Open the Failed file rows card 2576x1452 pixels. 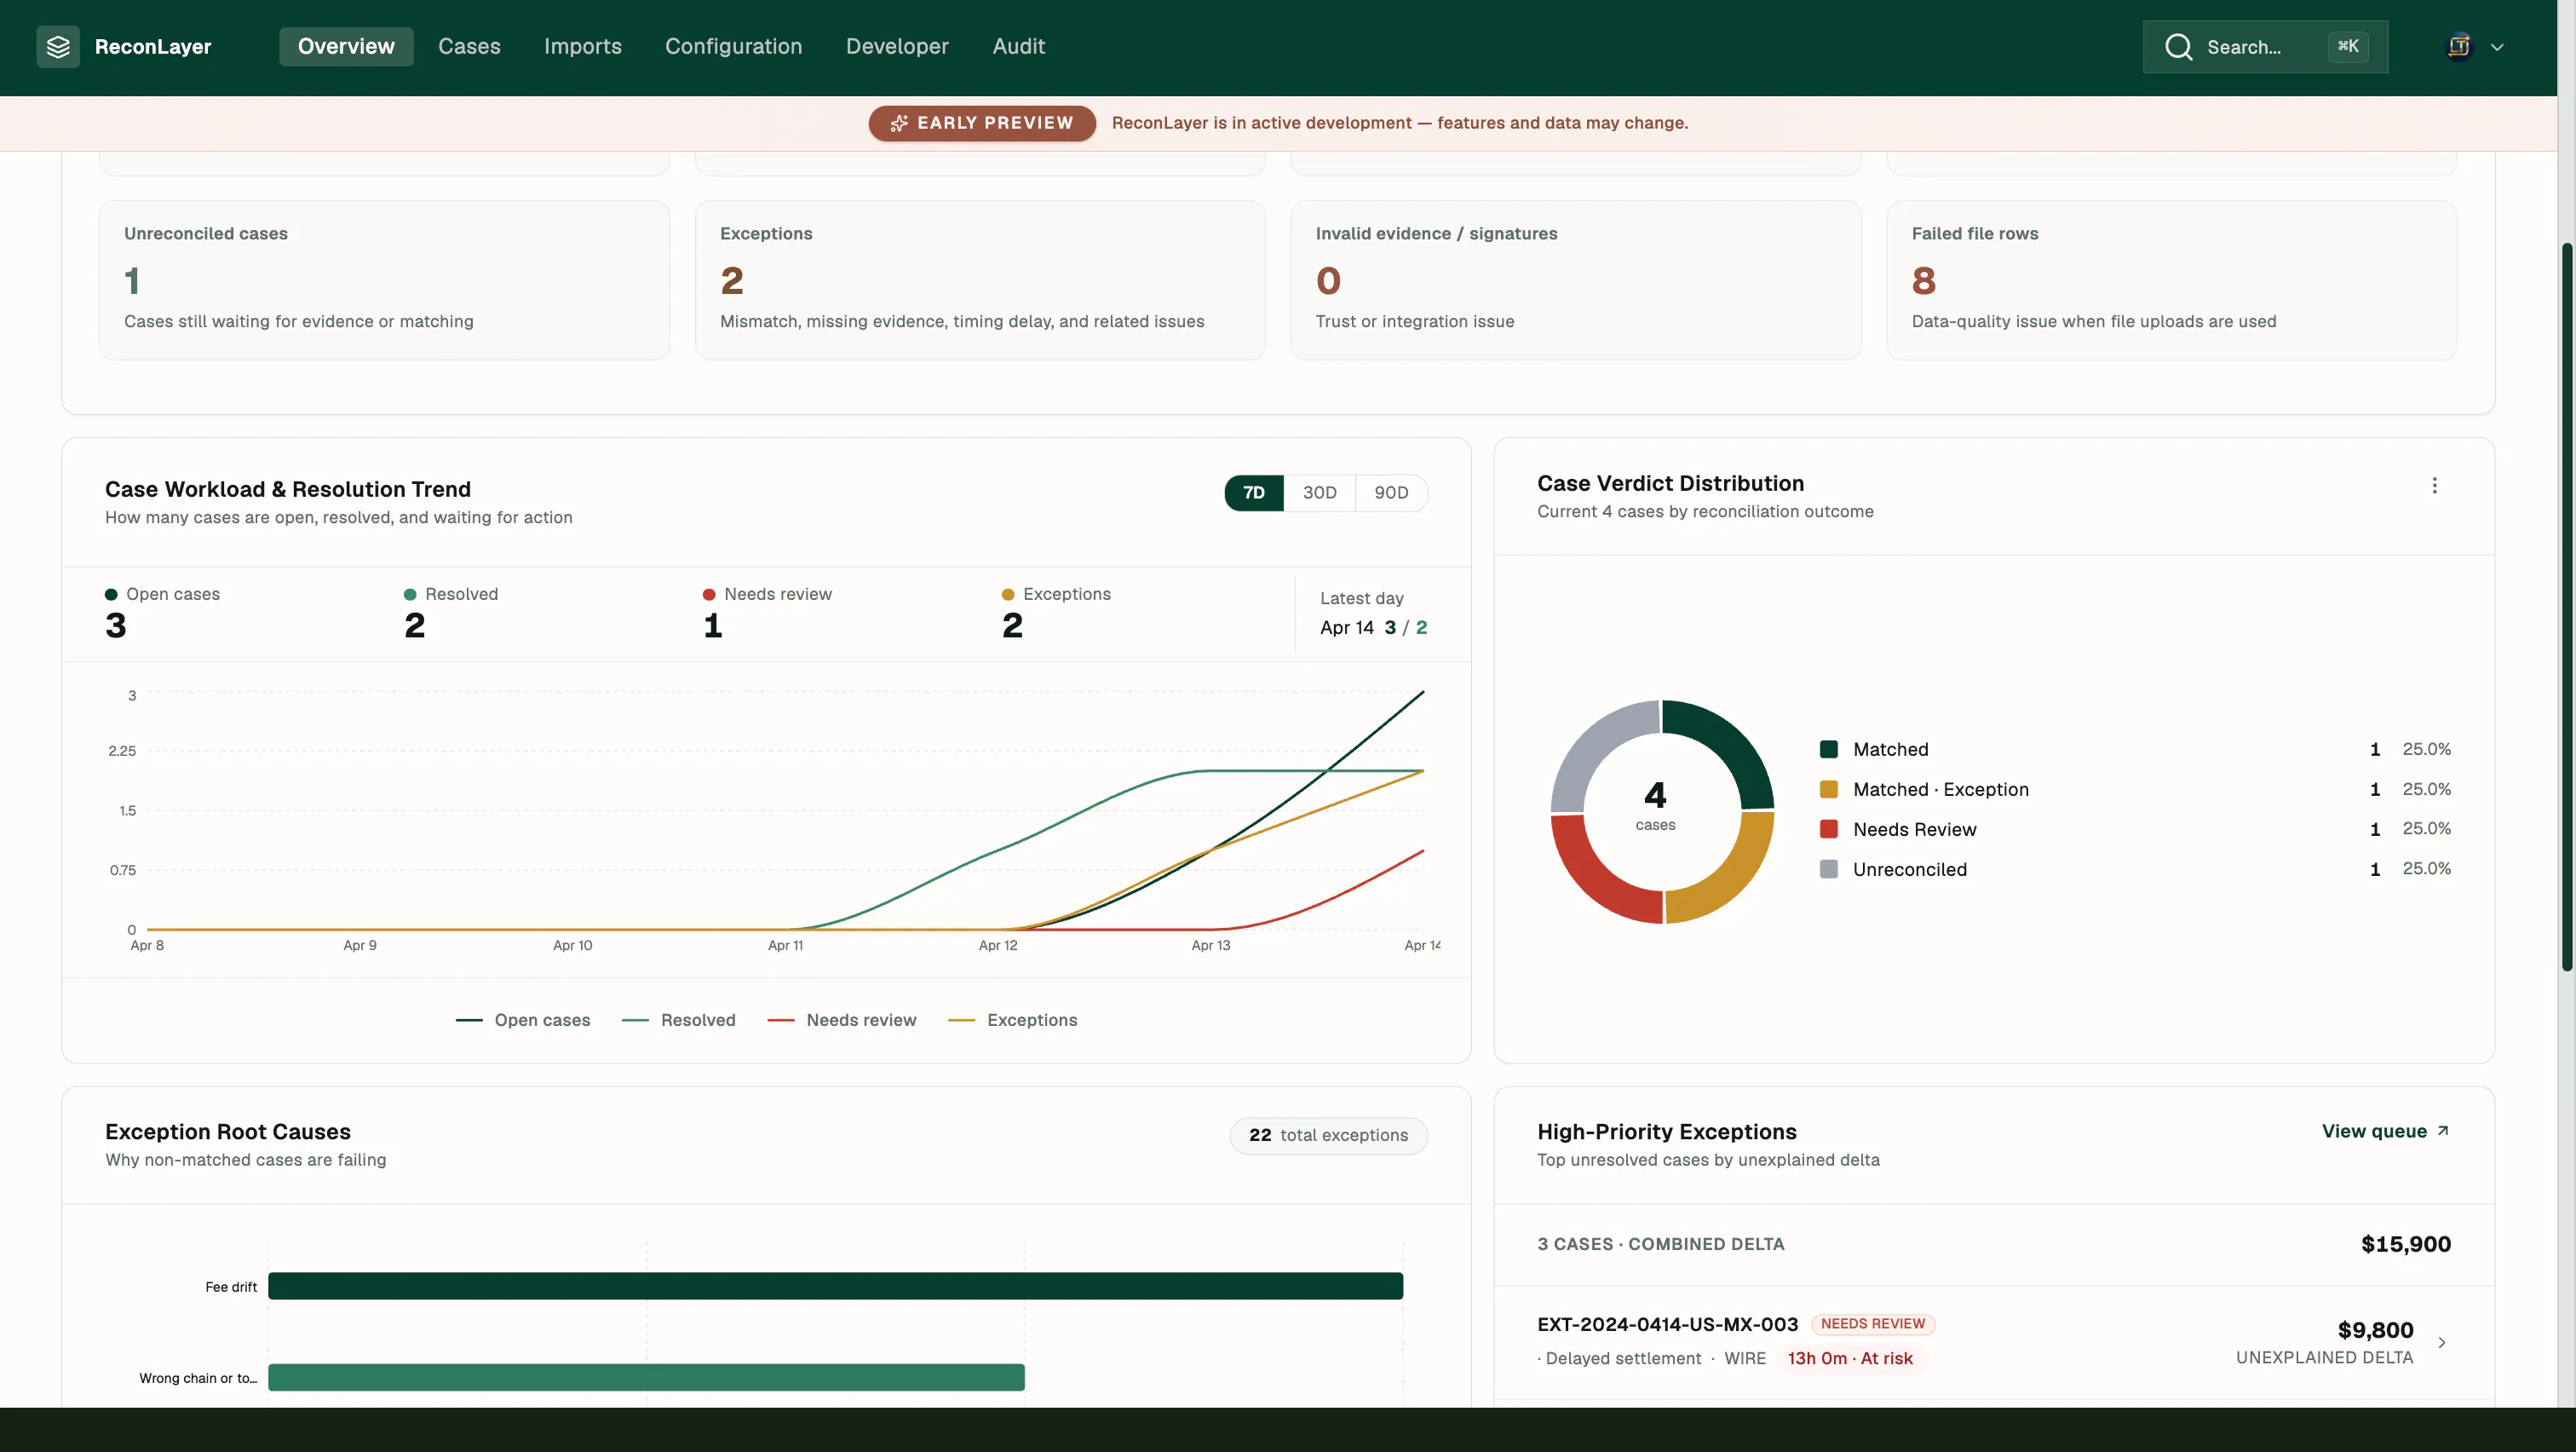tap(2172, 280)
